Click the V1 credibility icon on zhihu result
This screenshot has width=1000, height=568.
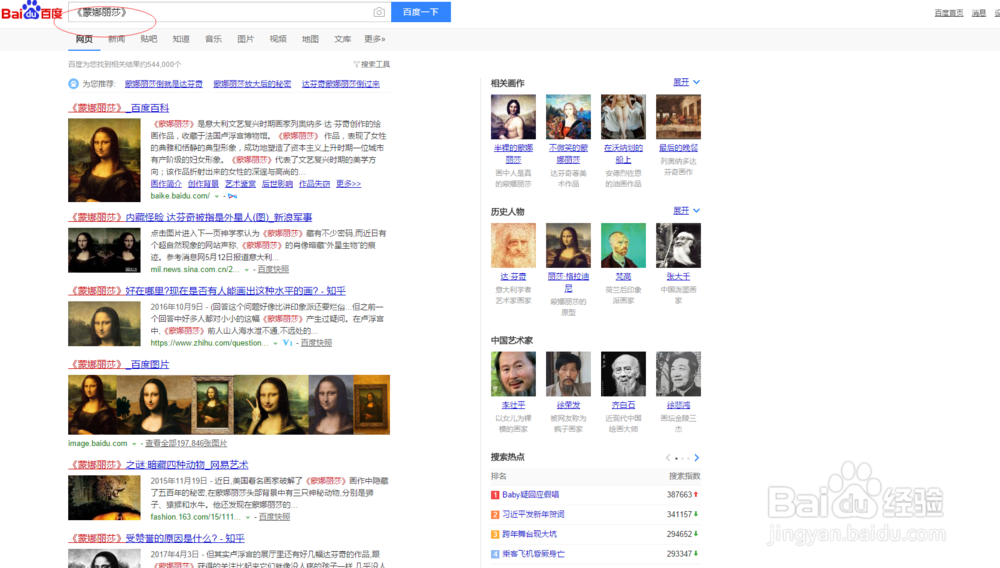pyautogui.click(x=288, y=343)
